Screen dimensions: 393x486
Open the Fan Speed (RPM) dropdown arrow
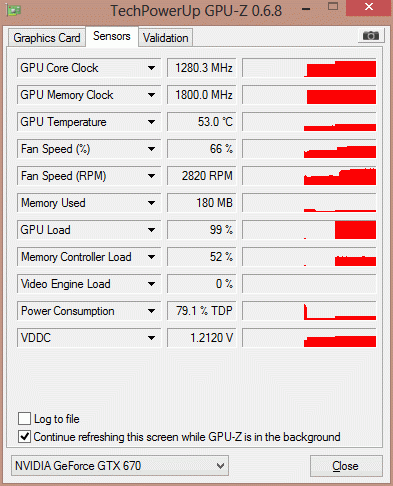[151, 176]
